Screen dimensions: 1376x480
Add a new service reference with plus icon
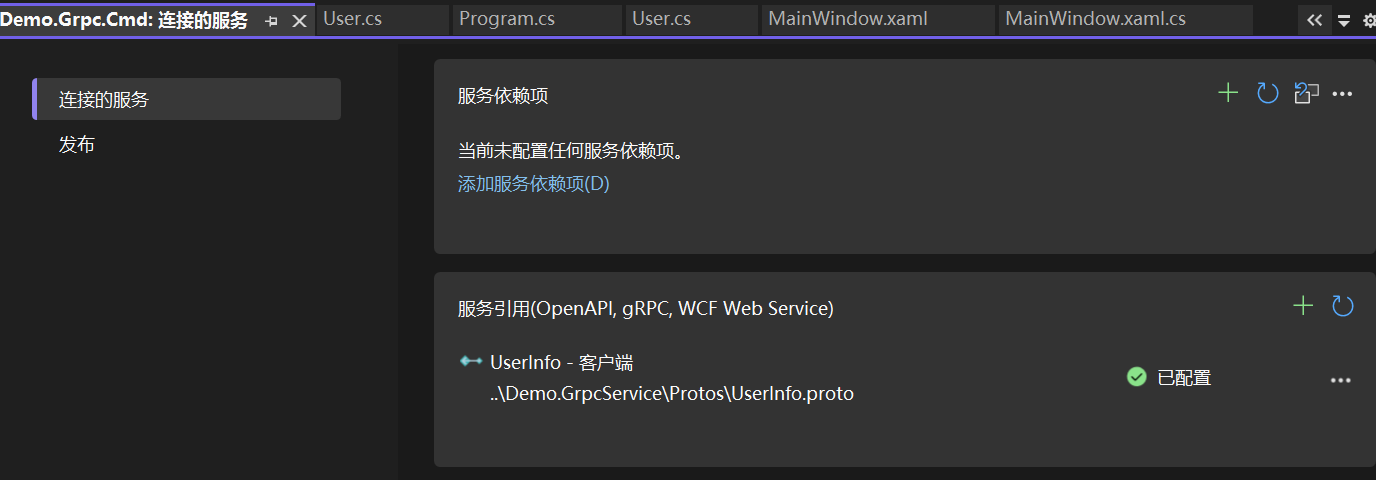coord(1303,306)
